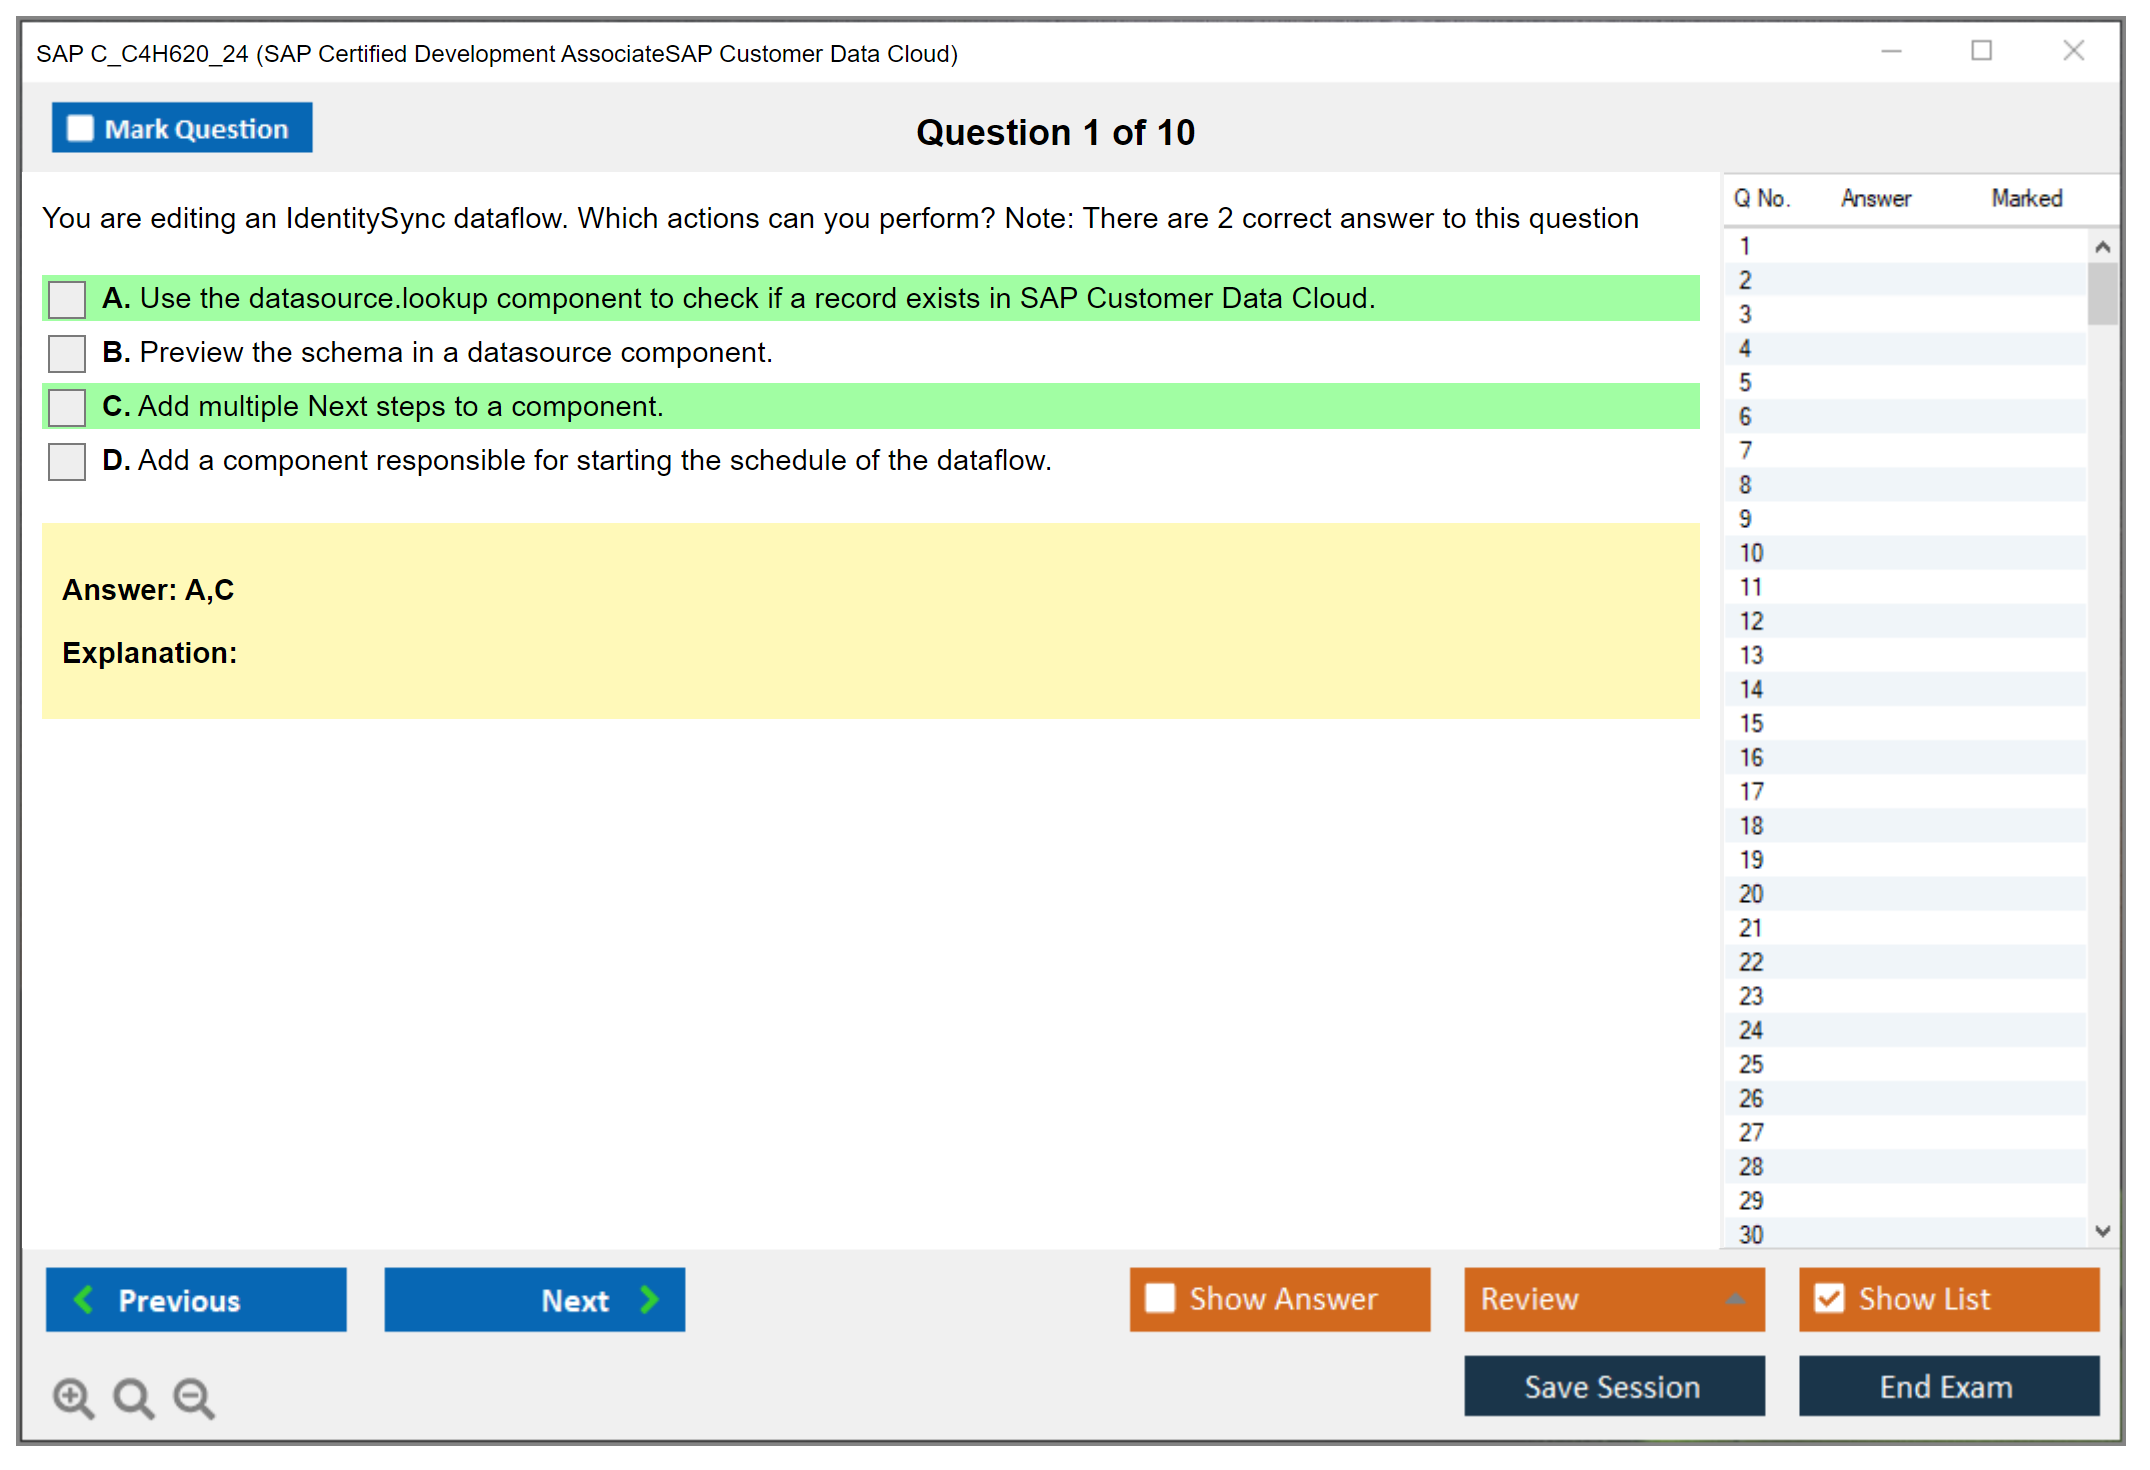This screenshot has height=1470, width=2150.
Task: Click the zoom in magnifier icon
Action: (x=73, y=1397)
